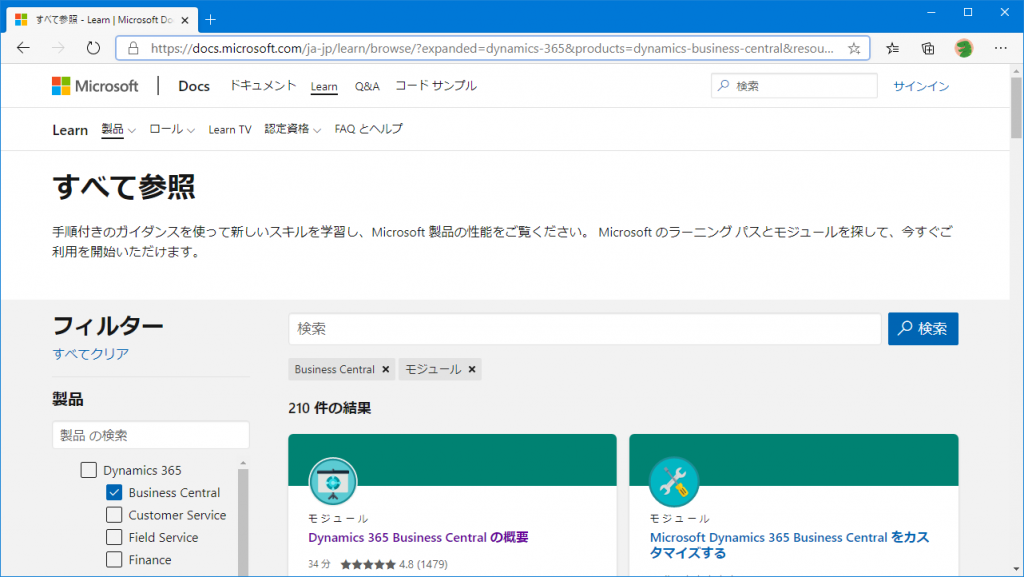
Task: Remove the モジュール filter tag
Action: (472, 369)
